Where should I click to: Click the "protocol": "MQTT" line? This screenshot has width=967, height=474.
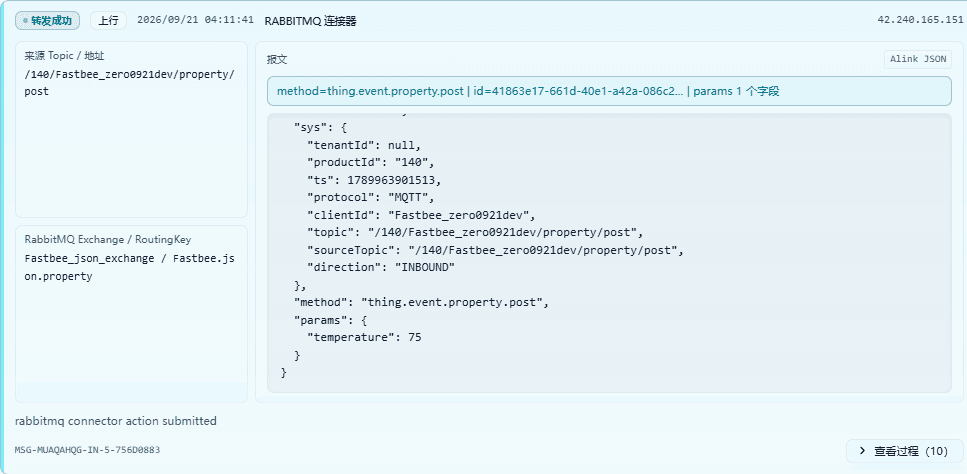(371, 198)
